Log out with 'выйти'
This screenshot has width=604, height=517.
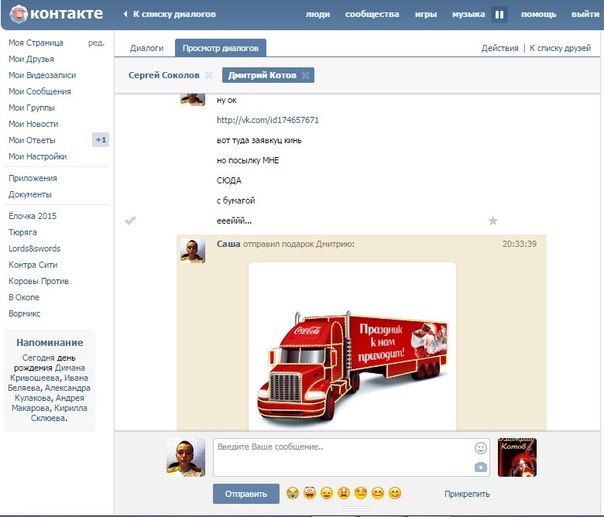(585, 14)
